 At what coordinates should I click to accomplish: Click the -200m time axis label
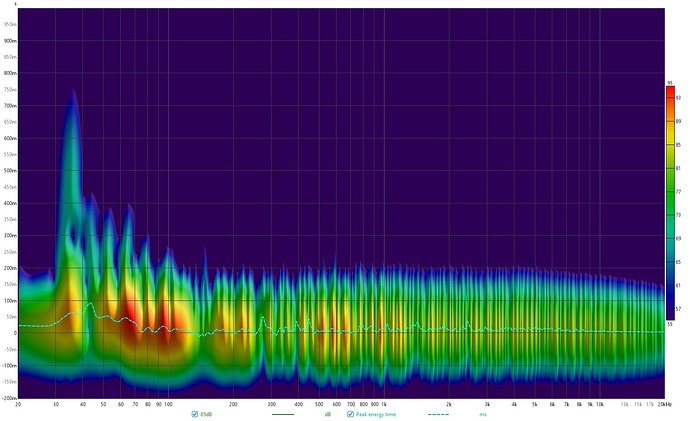tap(10, 397)
